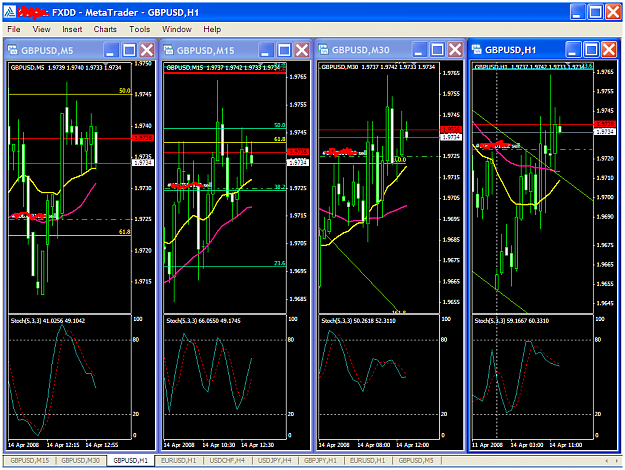This screenshot has width=625, height=470.
Task: Open the File menu
Action: click(14, 29)
